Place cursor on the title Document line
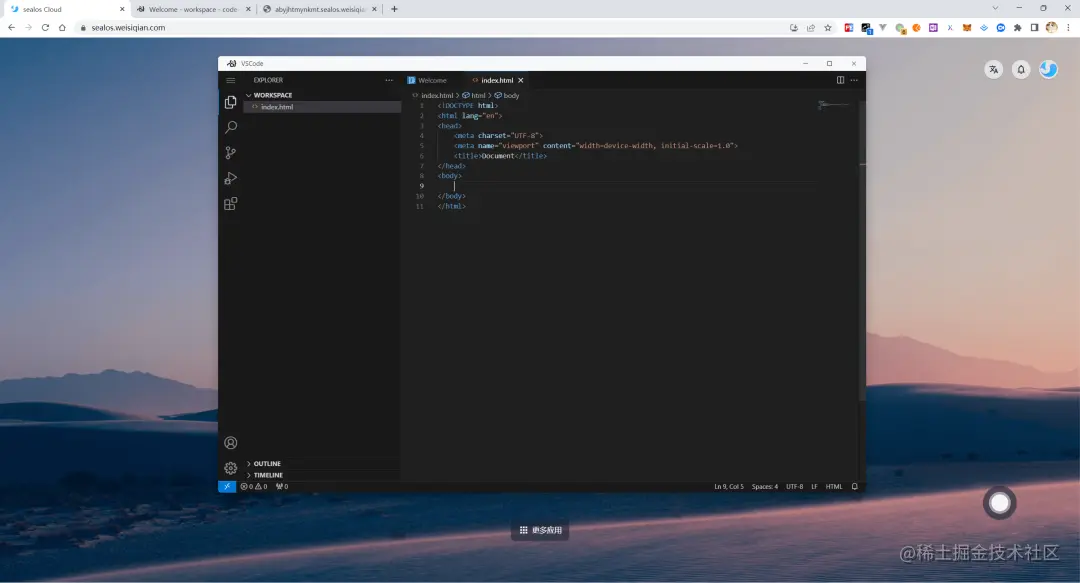1080x583 pixels. tap(501, 156)
